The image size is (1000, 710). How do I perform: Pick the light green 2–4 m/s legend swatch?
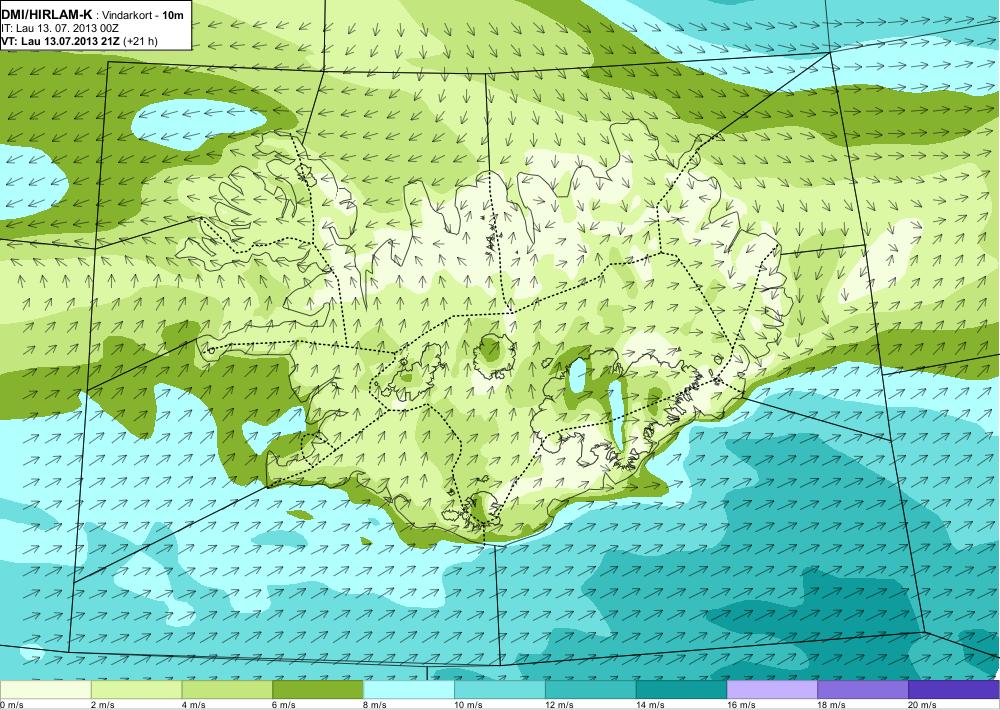coord(136,690)
